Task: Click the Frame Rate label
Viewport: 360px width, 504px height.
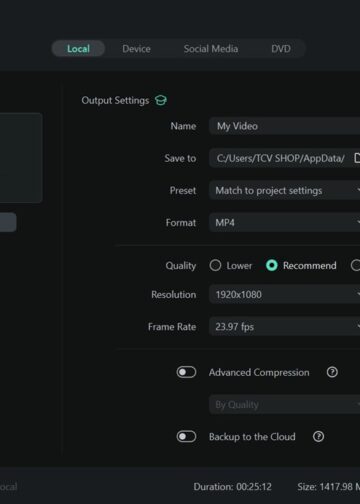Action: tap(172, 327)
